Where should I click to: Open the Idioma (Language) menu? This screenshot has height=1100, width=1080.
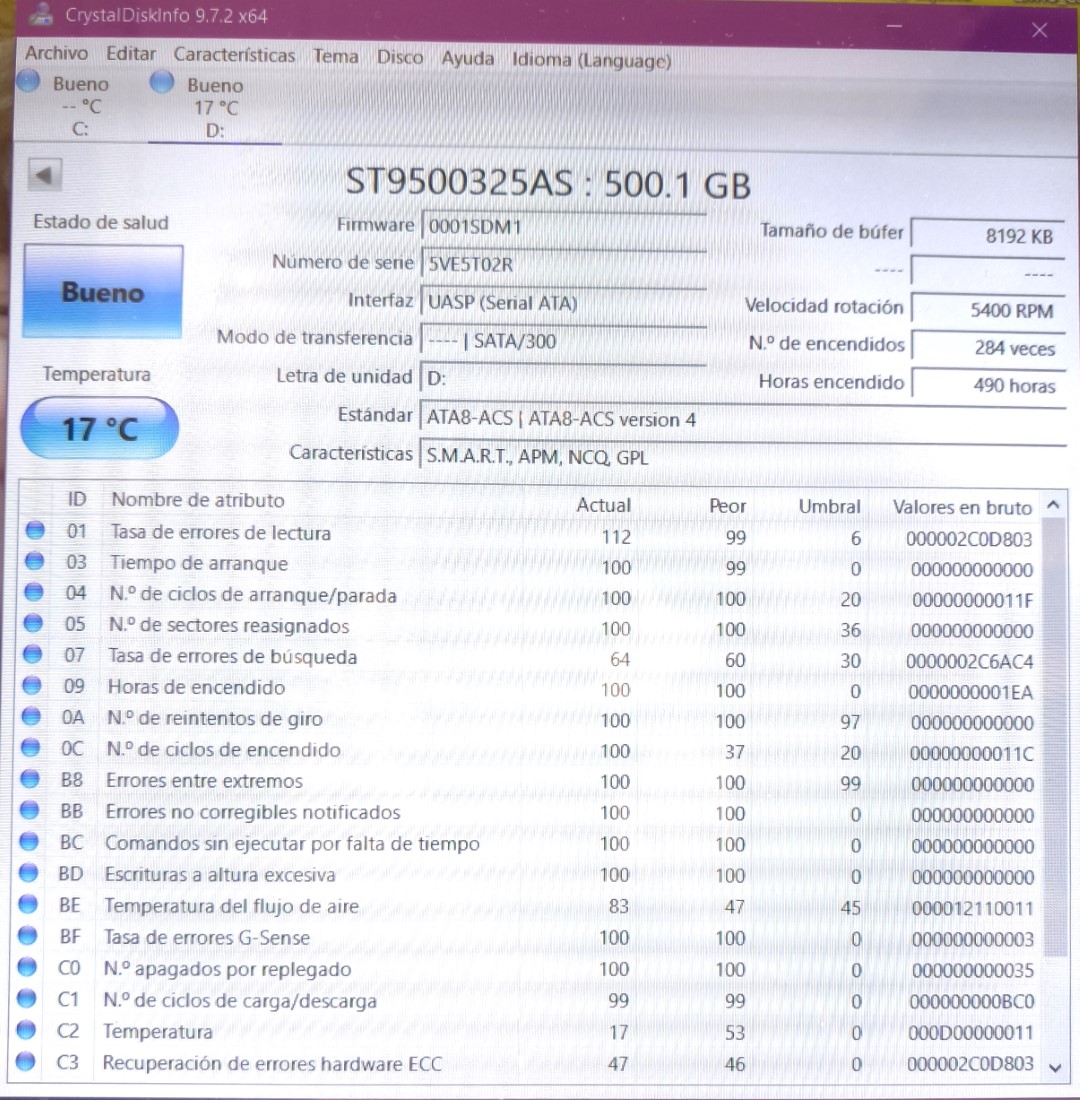(x=592, y=60)
